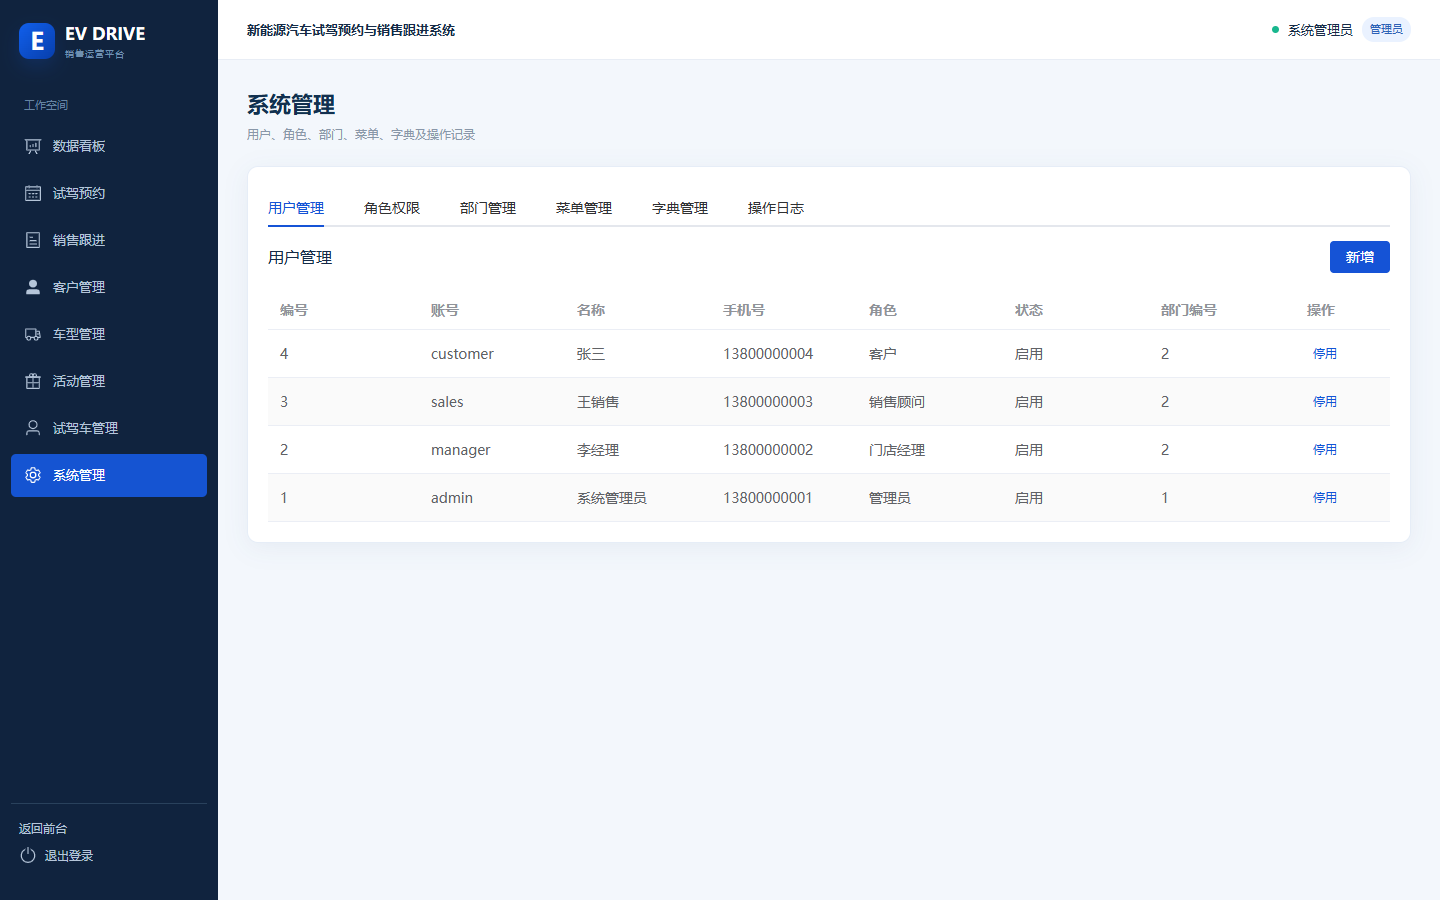The image size is (1440, 900).
Task: Click the 车型管理 truck icon
Action: tap(33, 334)
